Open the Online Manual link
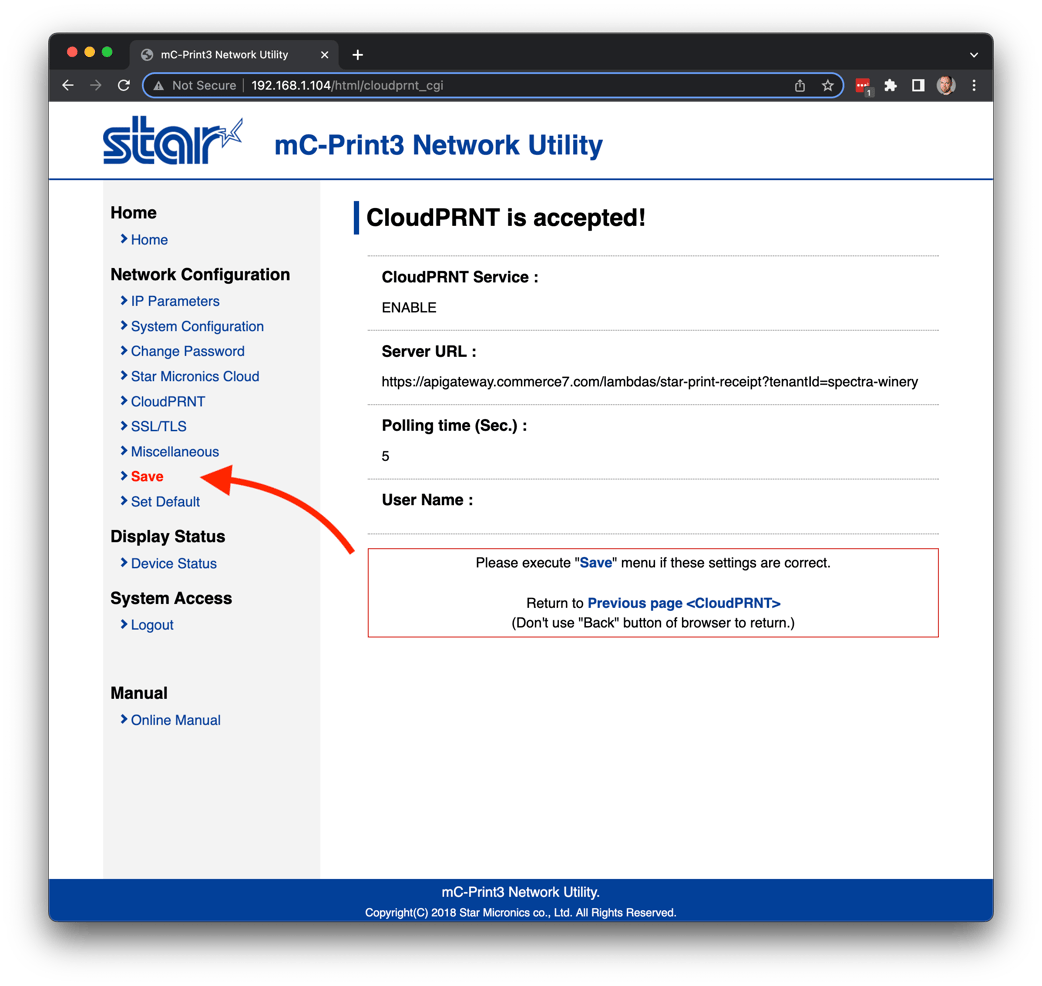 tap(176, 720)
